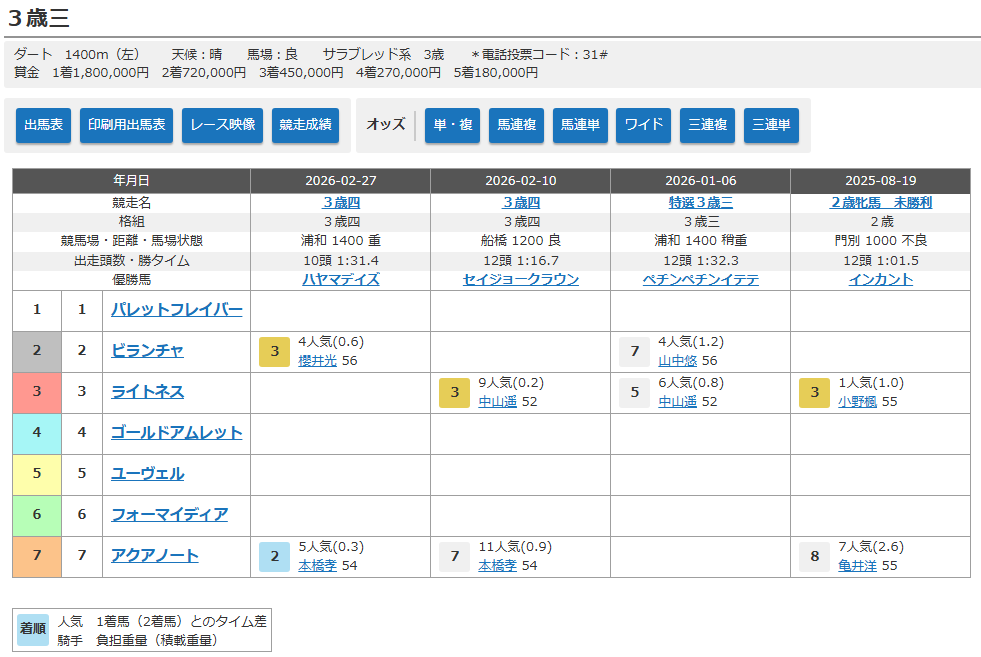This screenshot has width=981, height=657.
Task: Show ワイド odds
Action: tap(643, 125)
